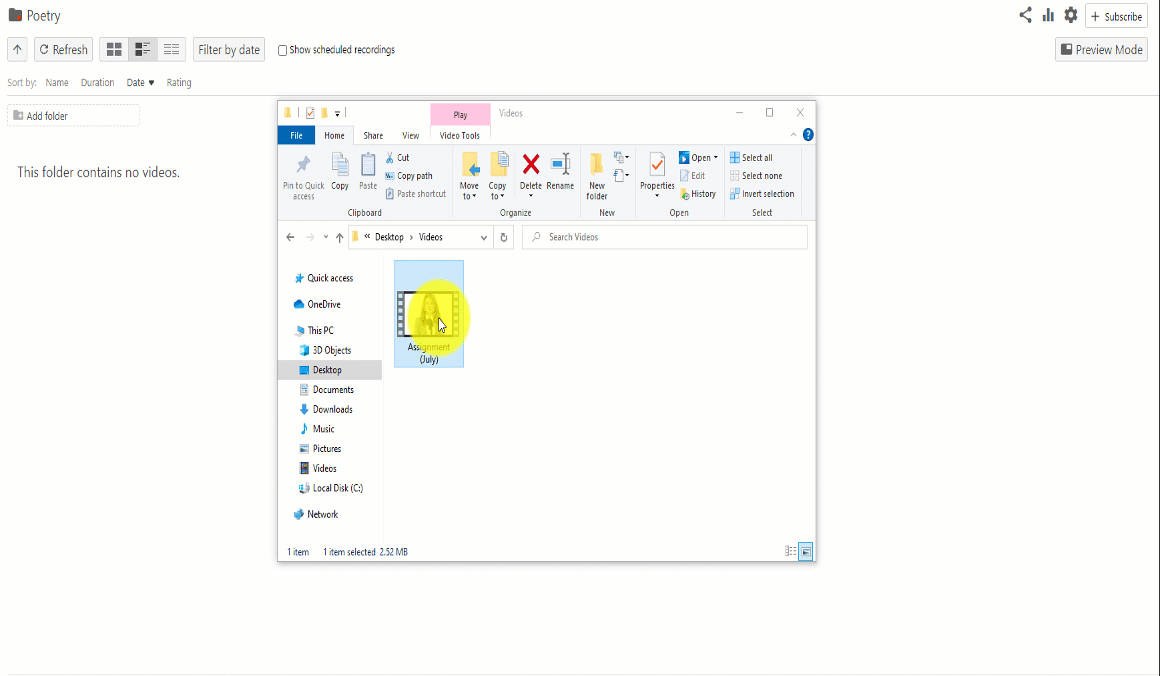This screenshot has width=1160, height=676.
Task: Click the Rename icon in ribbon
Action: click(560, 165)
